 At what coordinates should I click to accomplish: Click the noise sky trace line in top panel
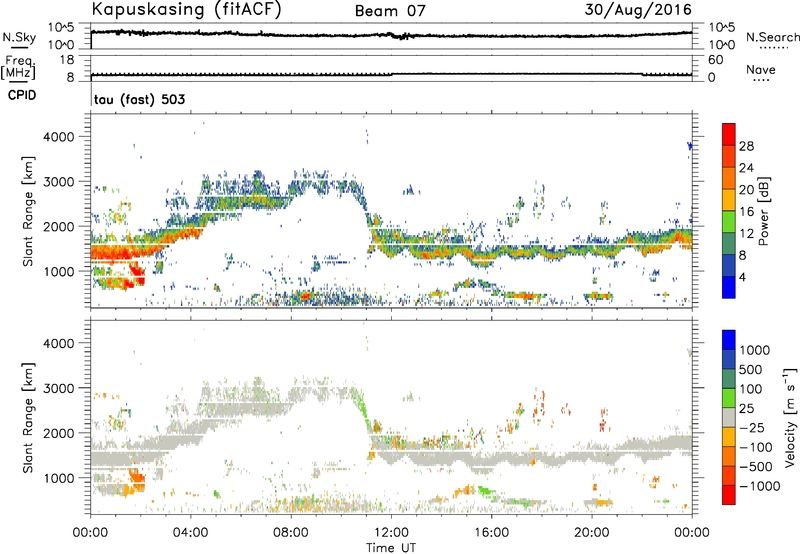[391, 35]
